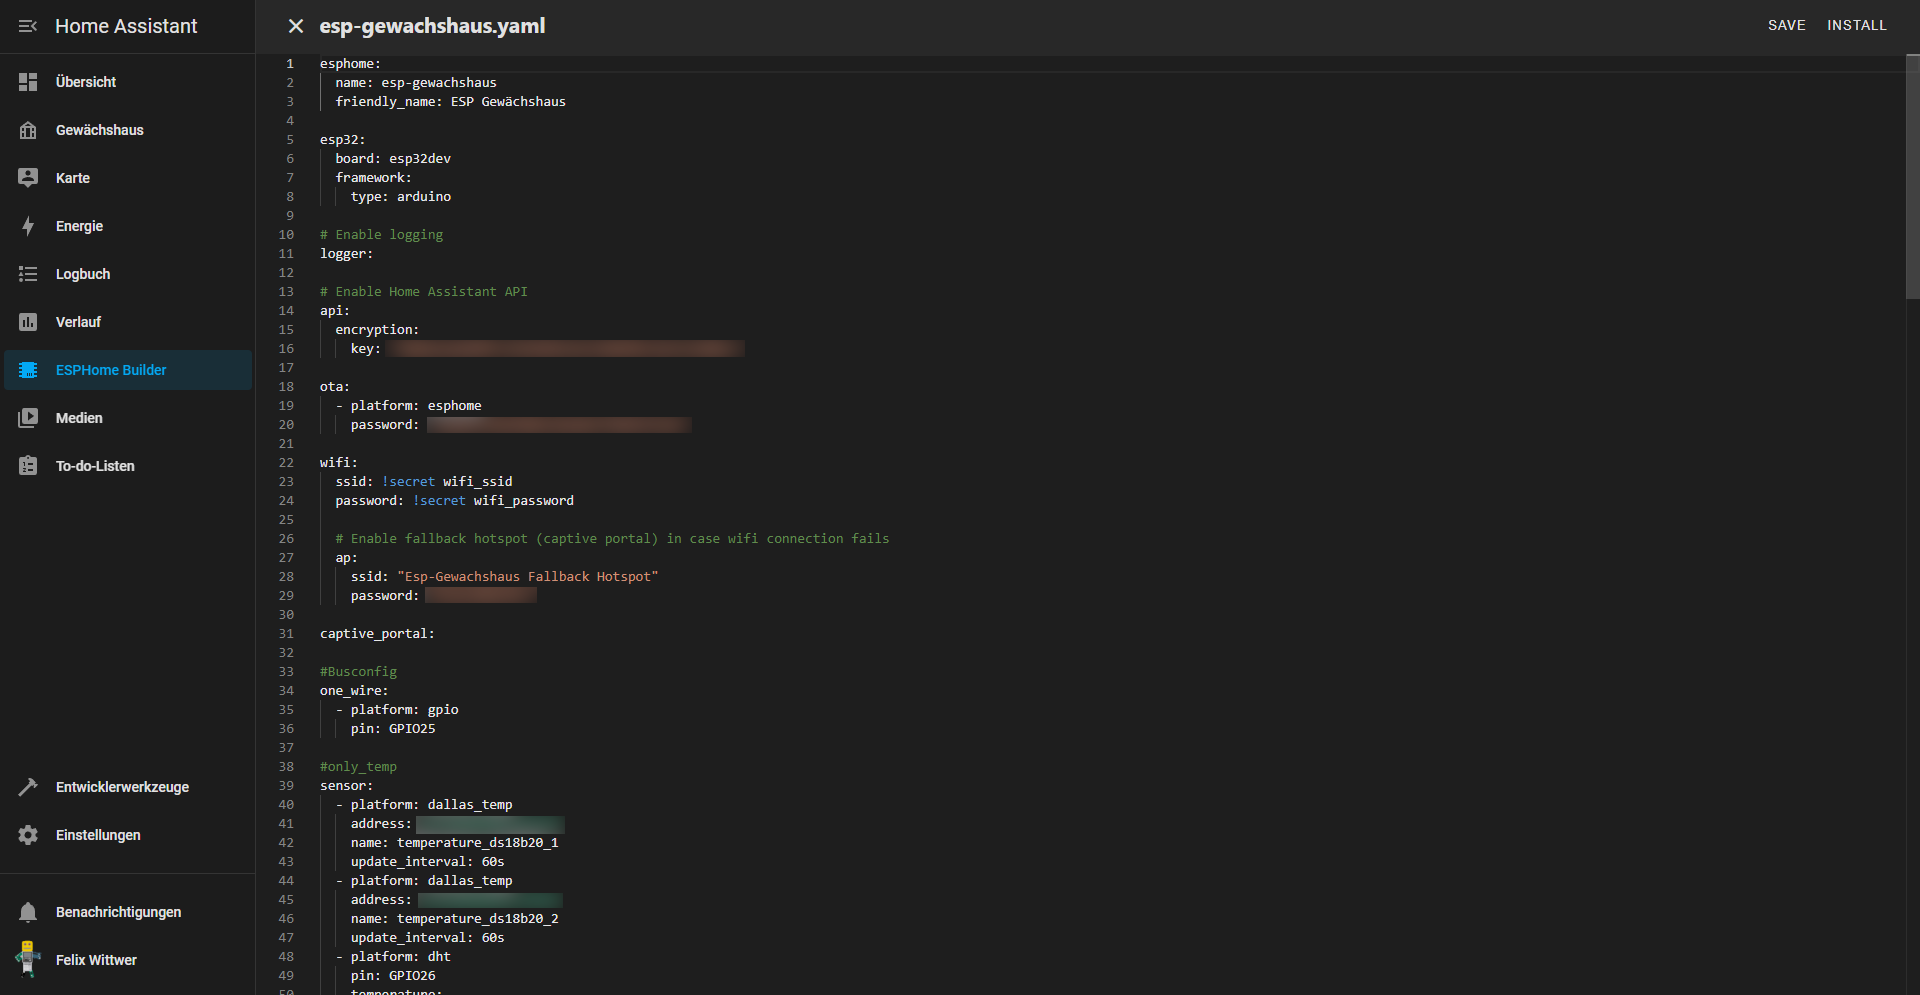Image resolution: width=1920 pixels, height=995 pixels.
Task: Open the Übersicht dashboard icon
Action: [x=28, y=82]
